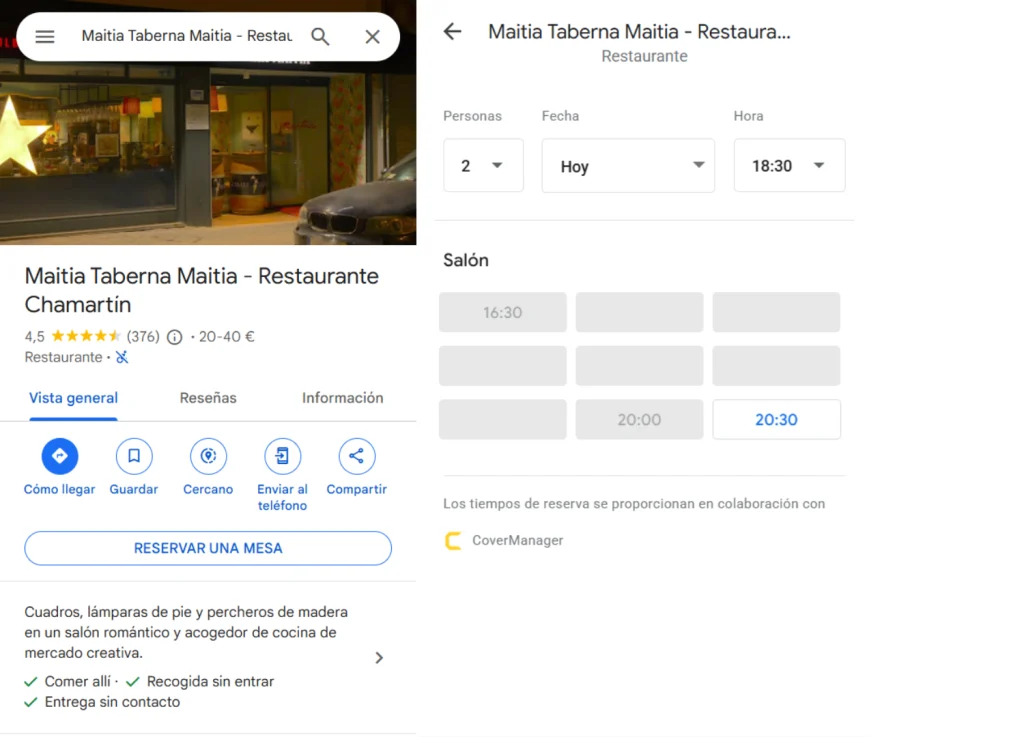
Task: Switch to the Información tab
Action: [342, 398]
